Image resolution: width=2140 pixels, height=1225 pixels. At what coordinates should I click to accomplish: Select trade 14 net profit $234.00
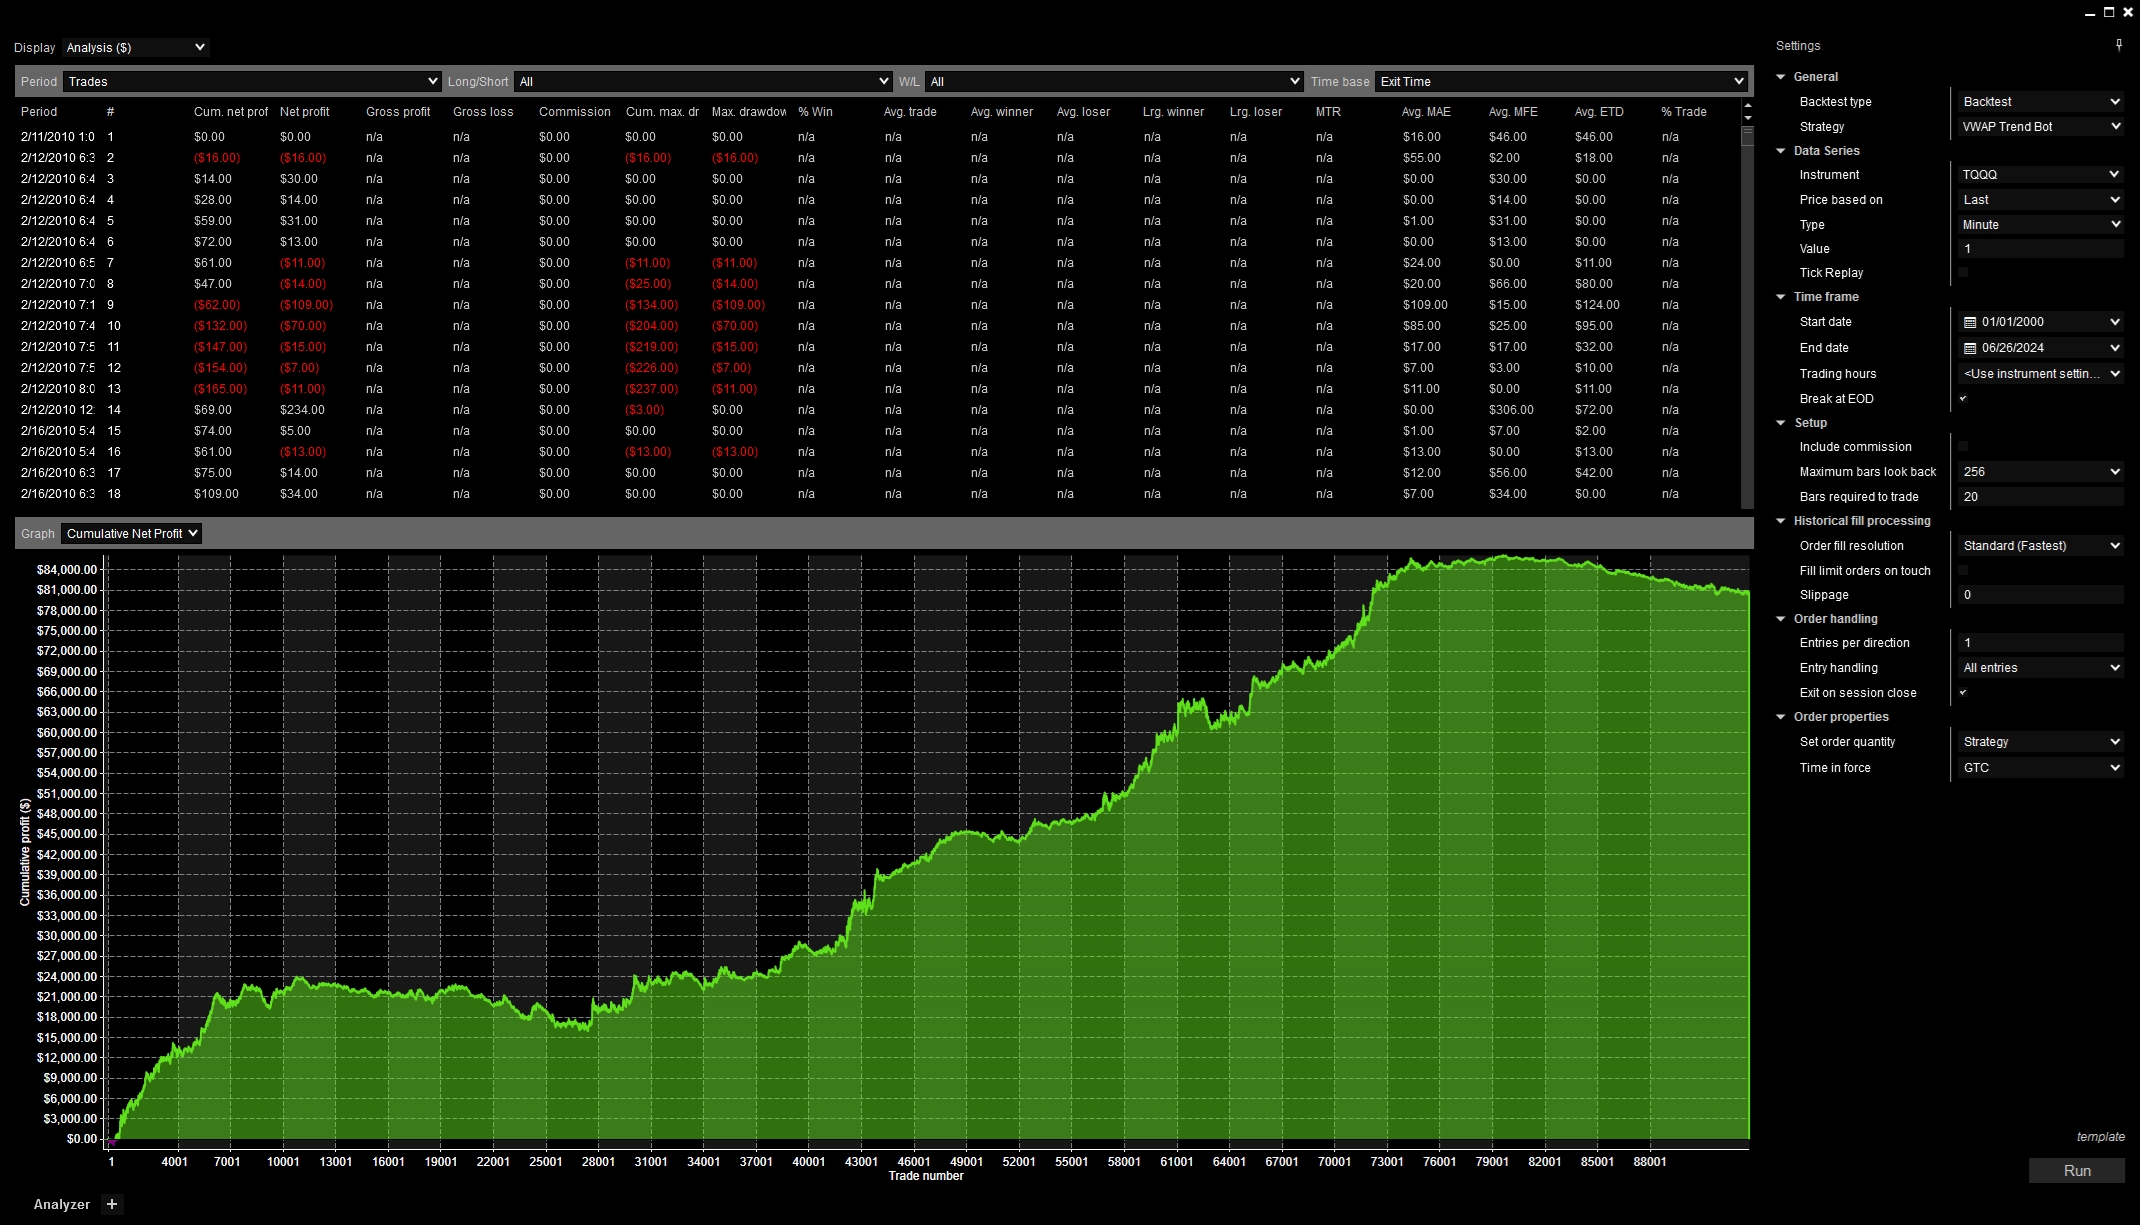click(x=302, y=410)
